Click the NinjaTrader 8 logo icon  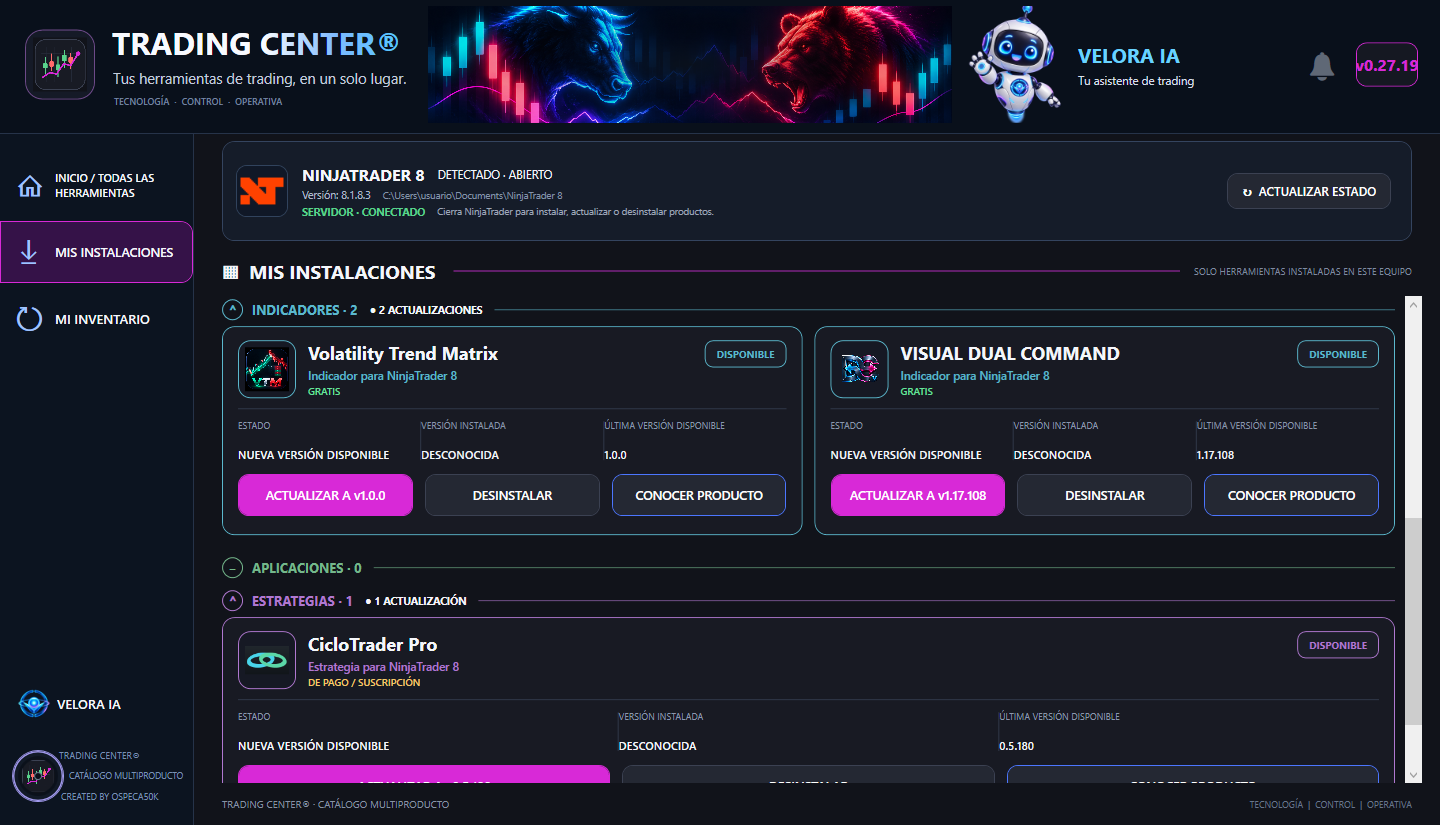click(262, 191)
